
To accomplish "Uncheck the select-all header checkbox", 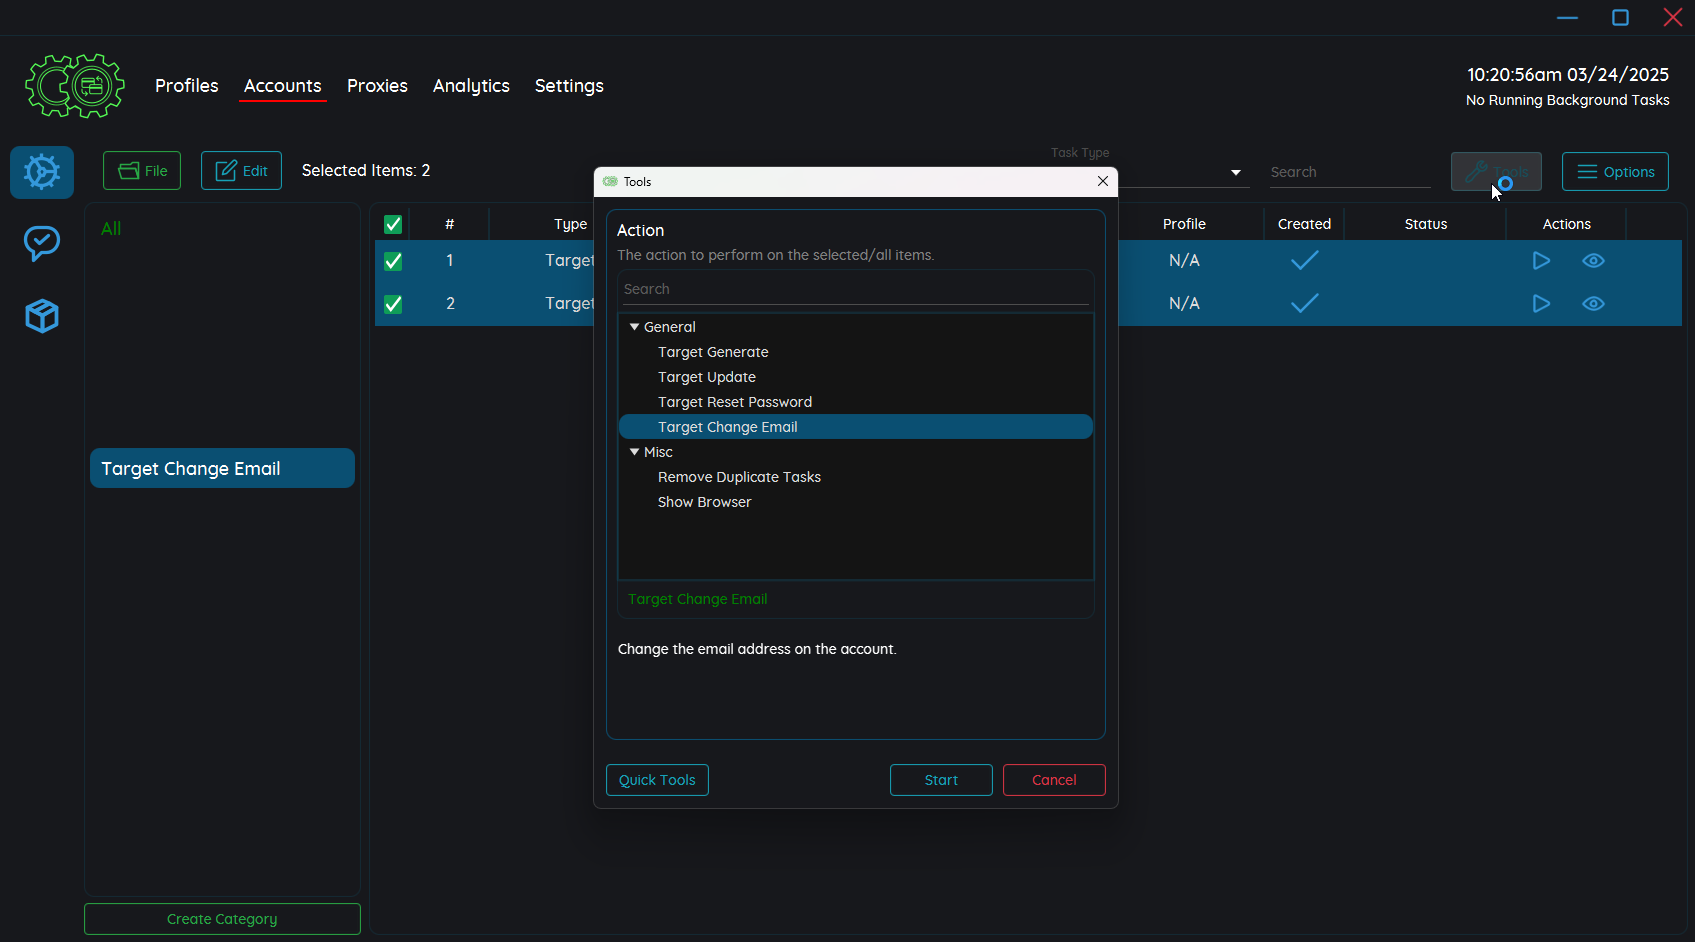I will click(393, 224).
